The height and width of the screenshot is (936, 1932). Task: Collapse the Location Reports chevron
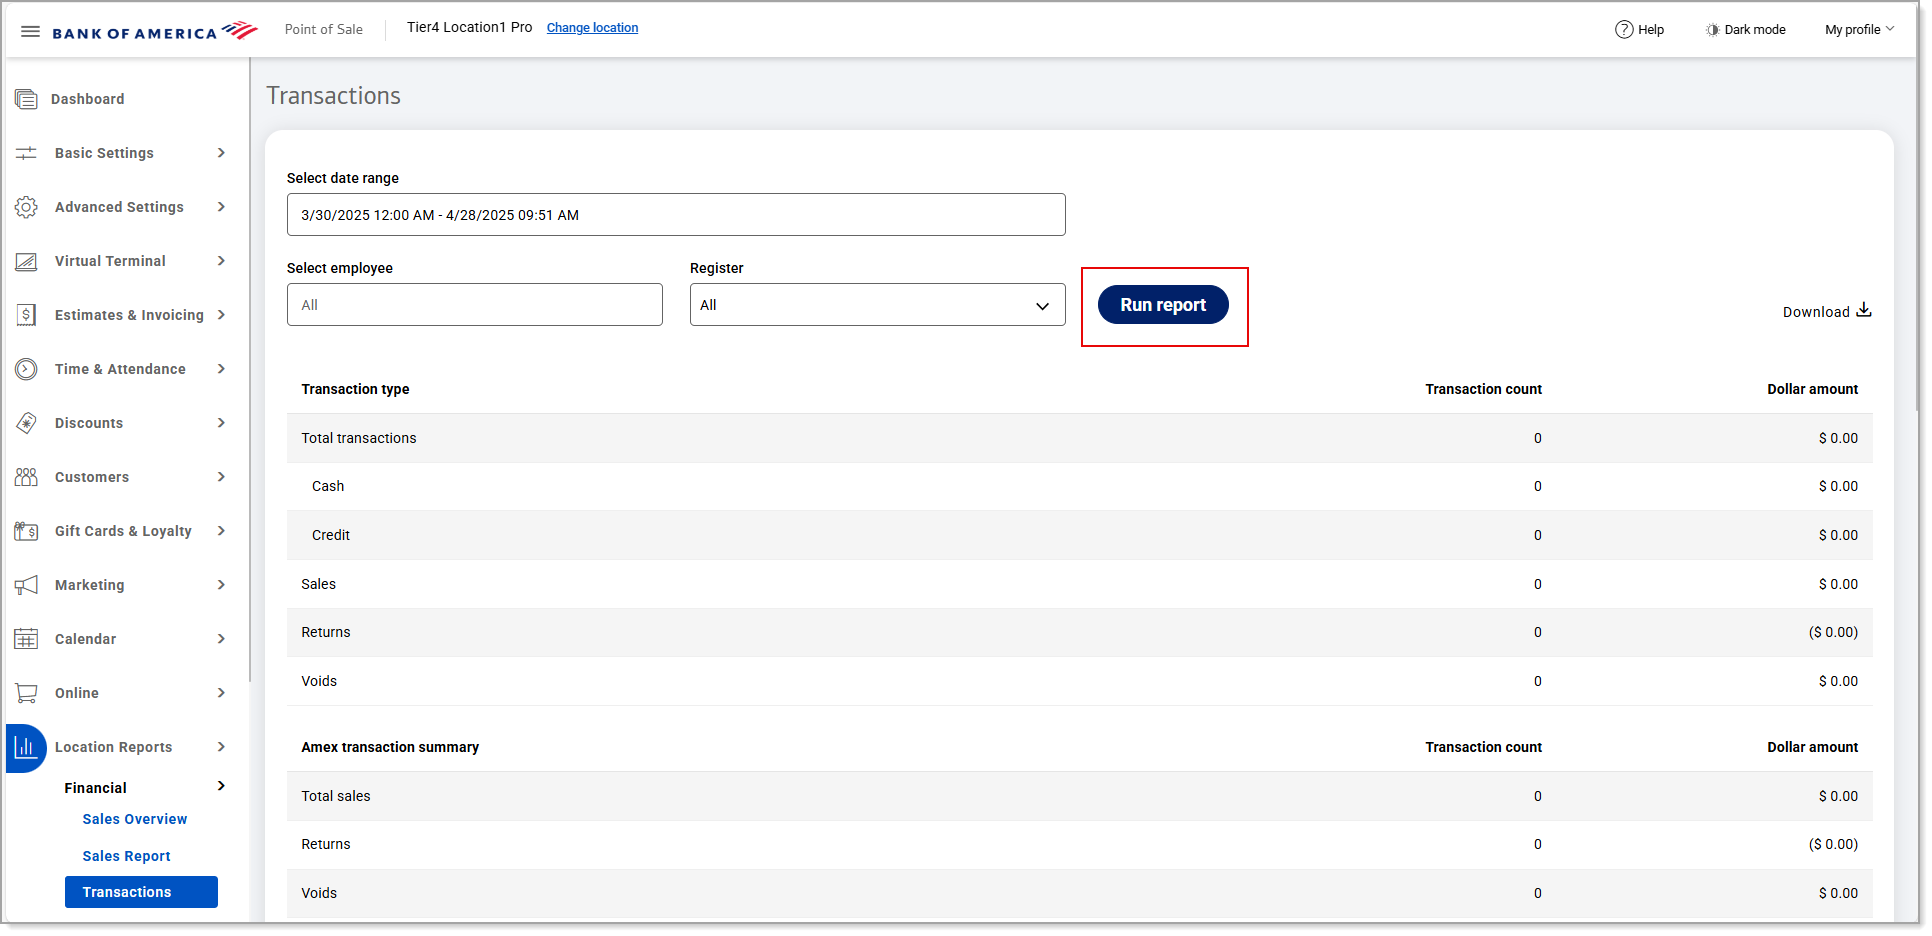pos(221,747)
